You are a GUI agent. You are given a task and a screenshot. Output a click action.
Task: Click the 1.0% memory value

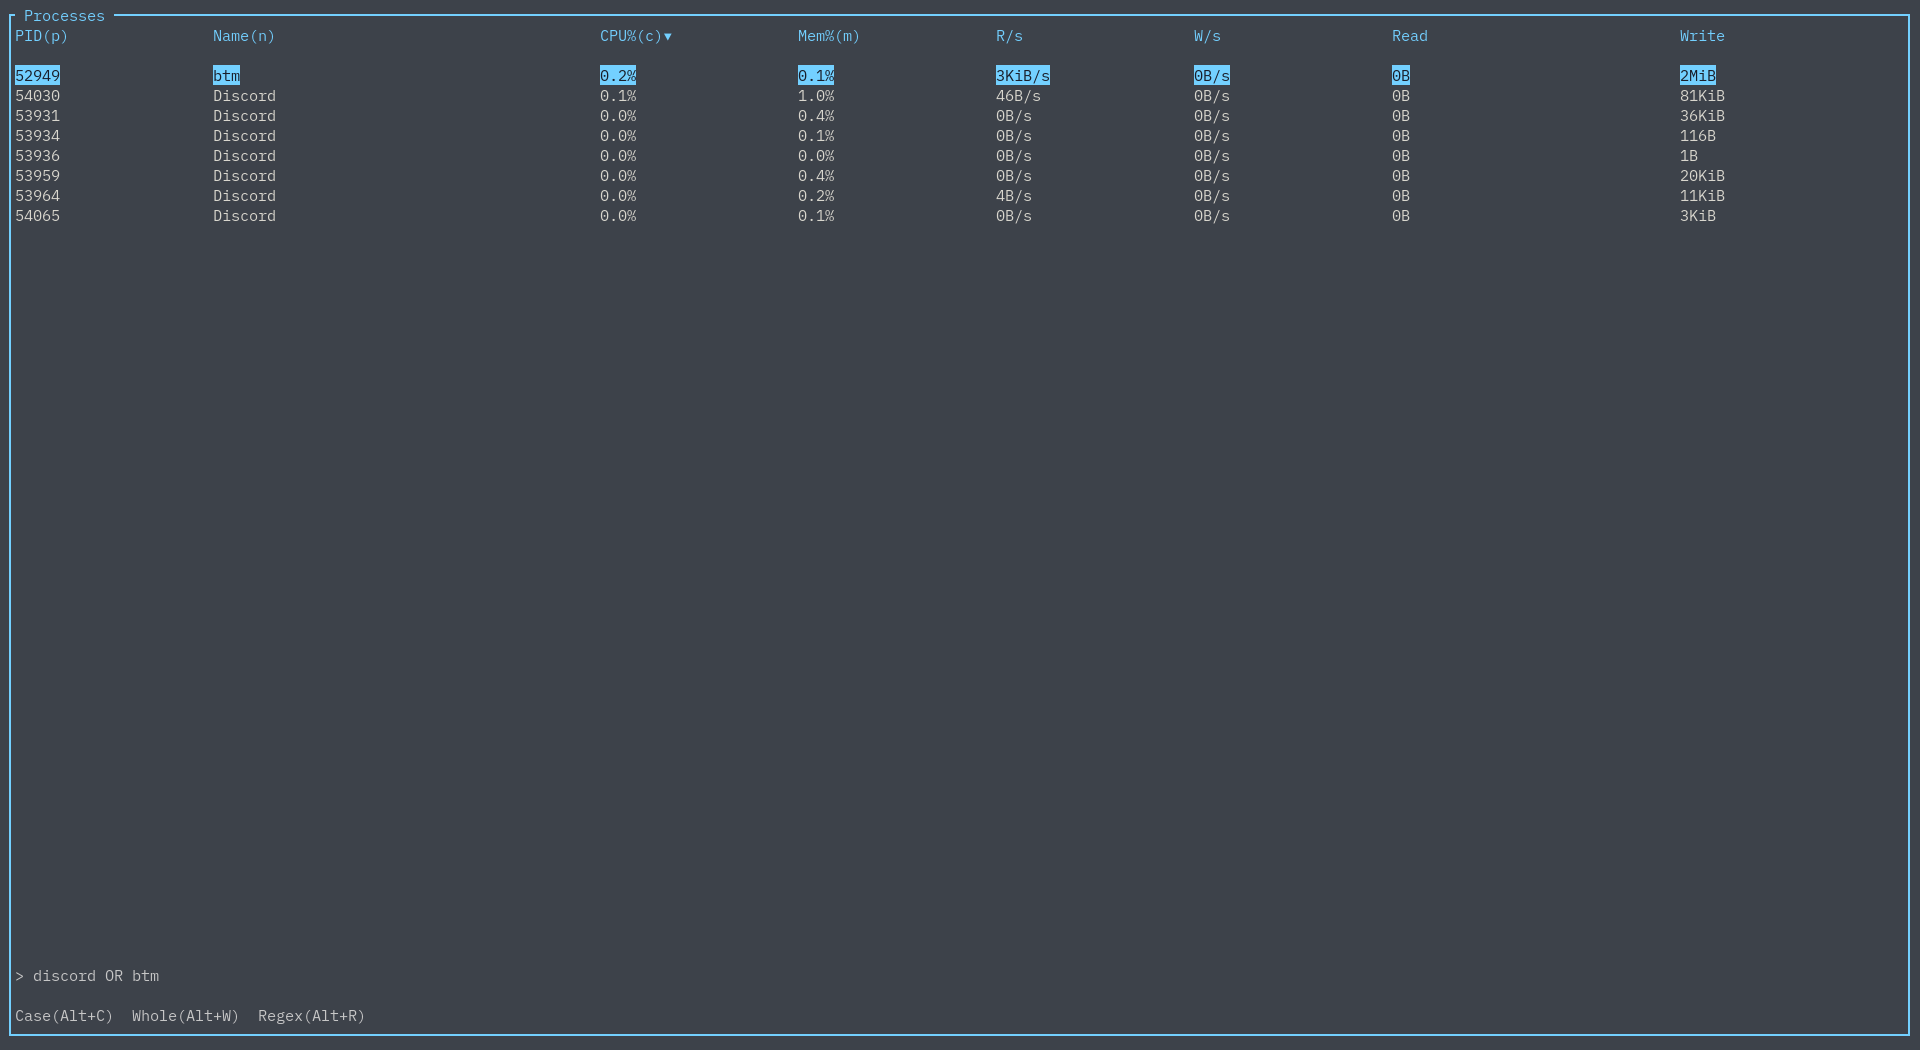(816, 96)
